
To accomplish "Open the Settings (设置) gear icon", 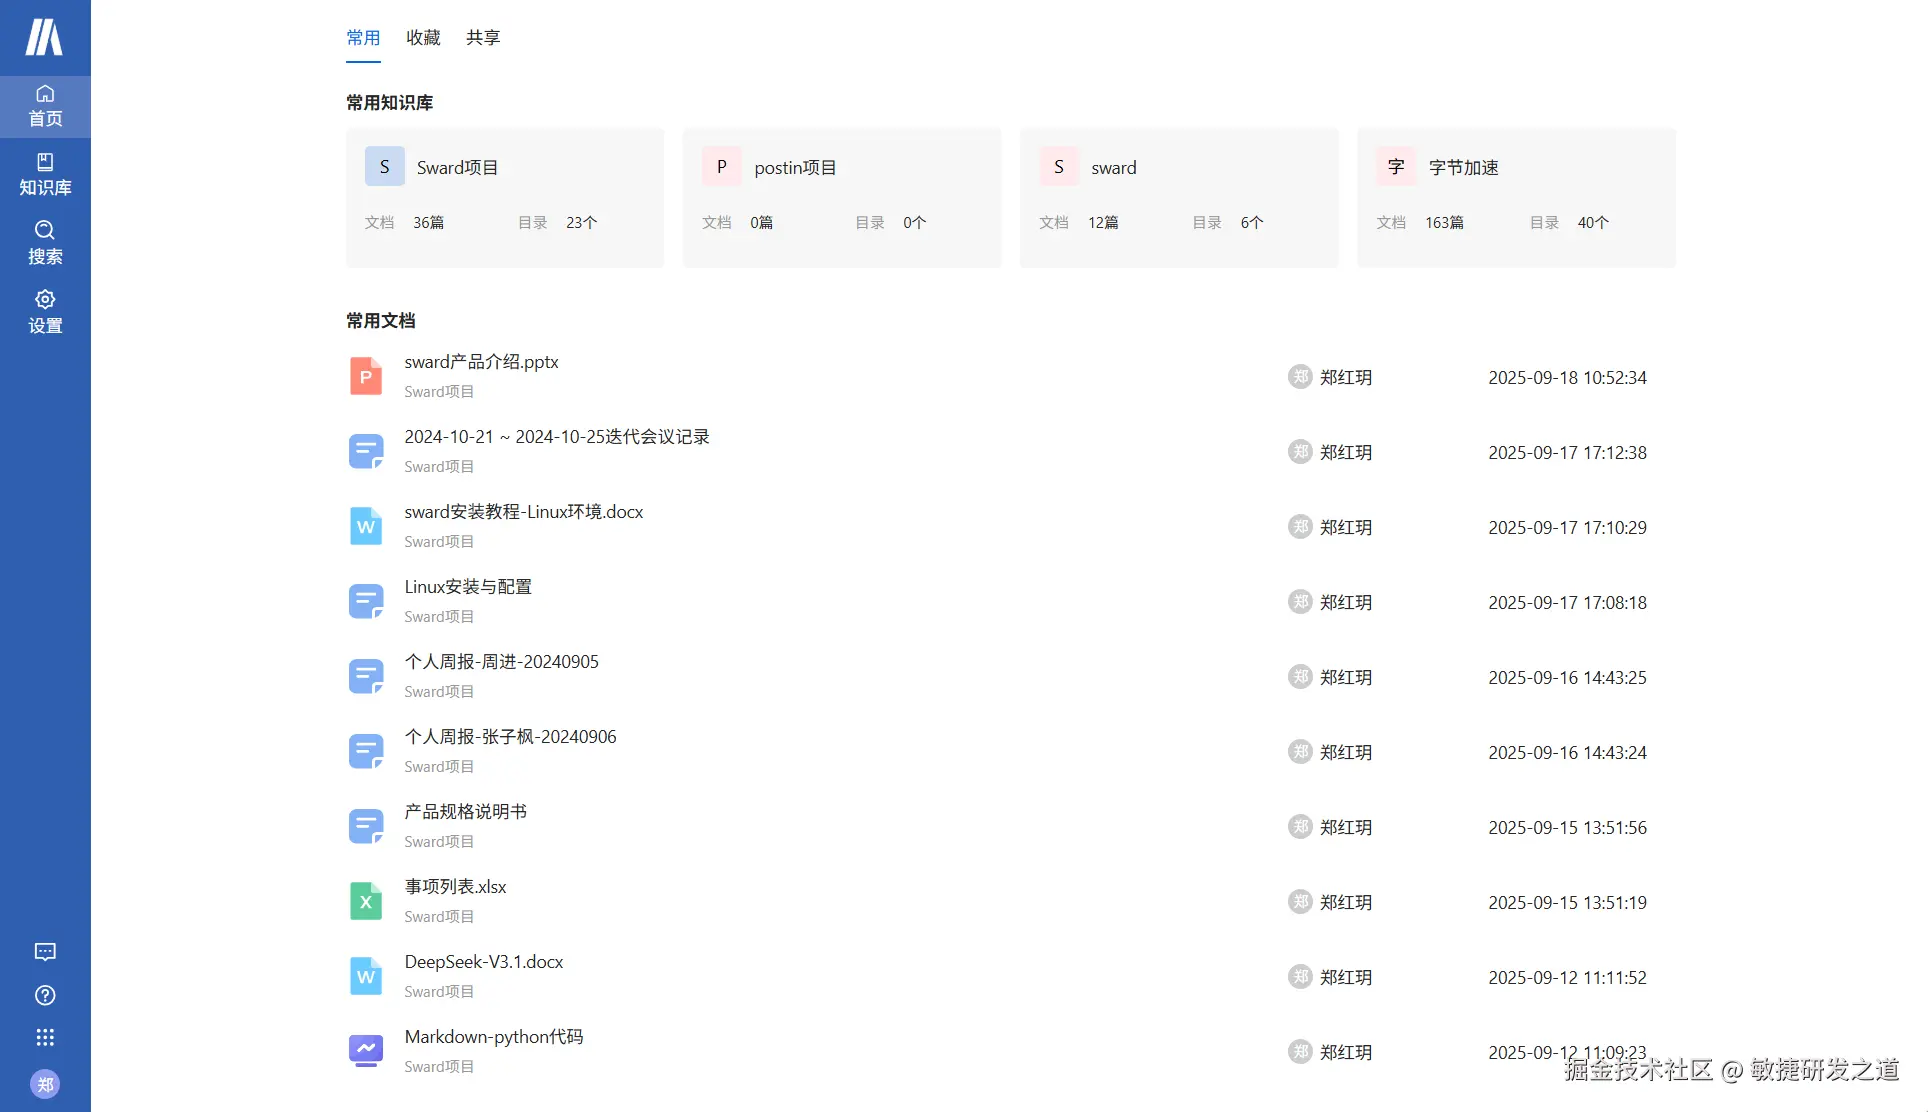I will tap(45, 312).
